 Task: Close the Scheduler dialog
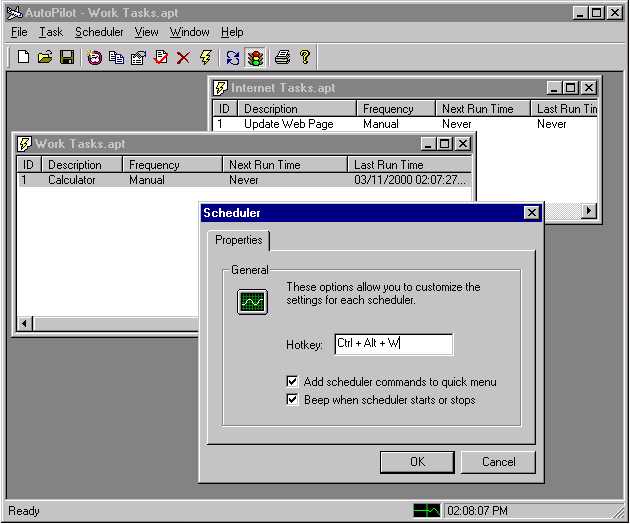[531, 213]
